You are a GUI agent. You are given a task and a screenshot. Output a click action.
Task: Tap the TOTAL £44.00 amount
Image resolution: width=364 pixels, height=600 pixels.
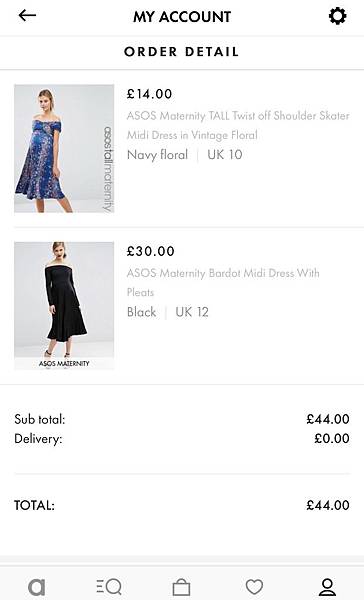coord(328,505)
